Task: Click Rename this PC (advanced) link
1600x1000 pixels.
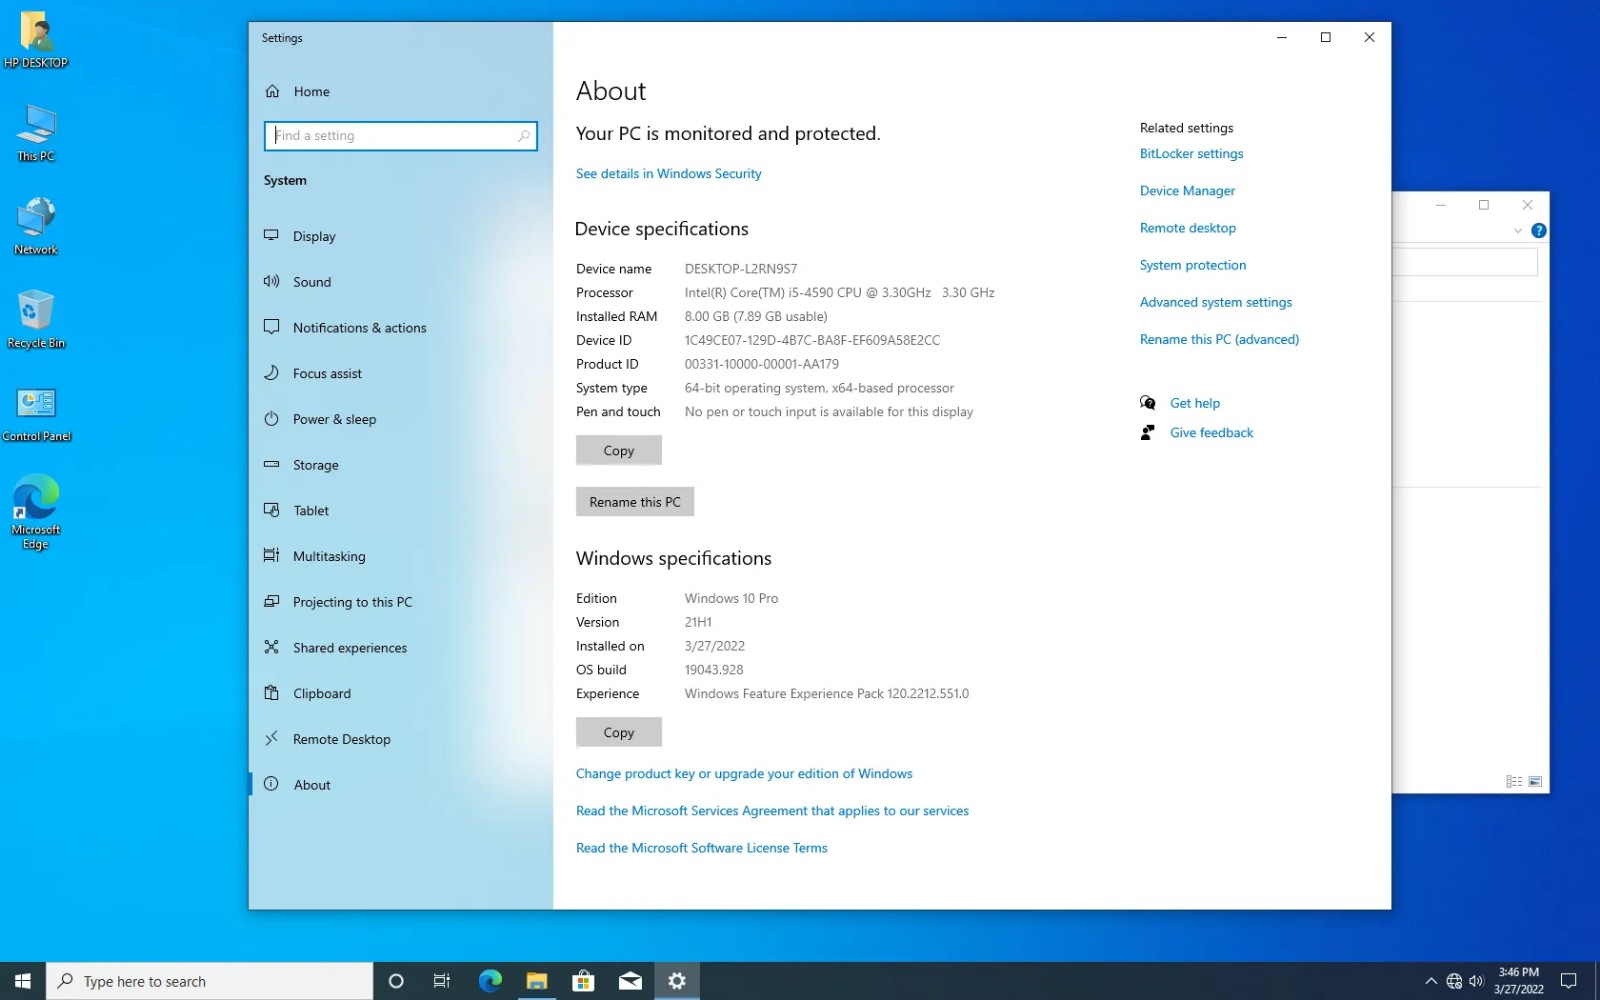Action: (1219, 339)
